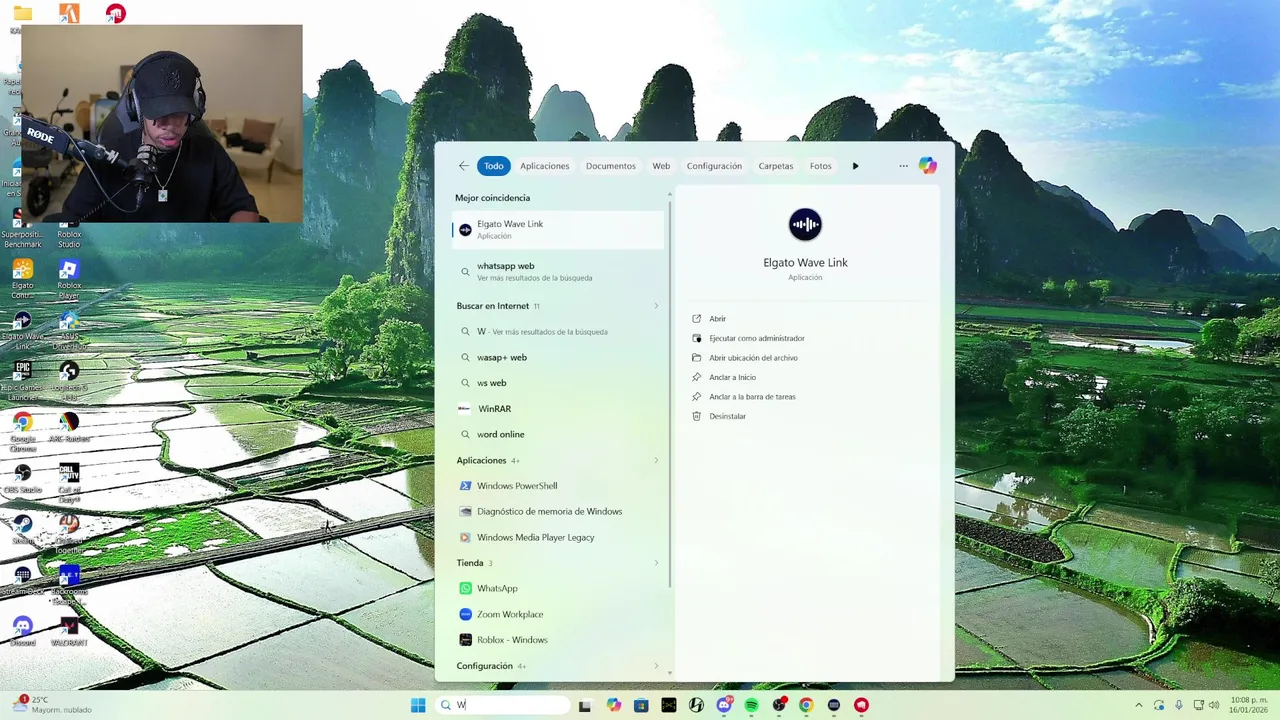Open OBS Studio from the taskbar
Viewport: 1280px width, 720px height.
(x=779, y=705)
